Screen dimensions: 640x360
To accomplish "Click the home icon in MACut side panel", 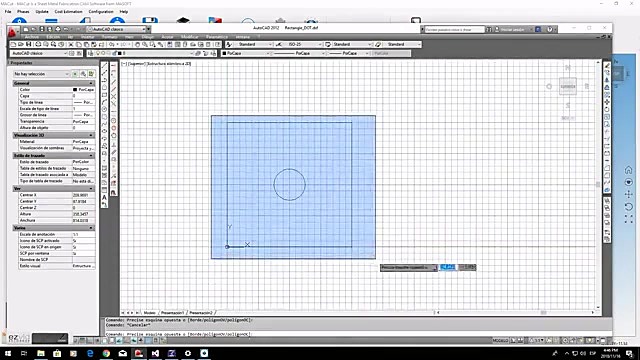I will [629, 170].
